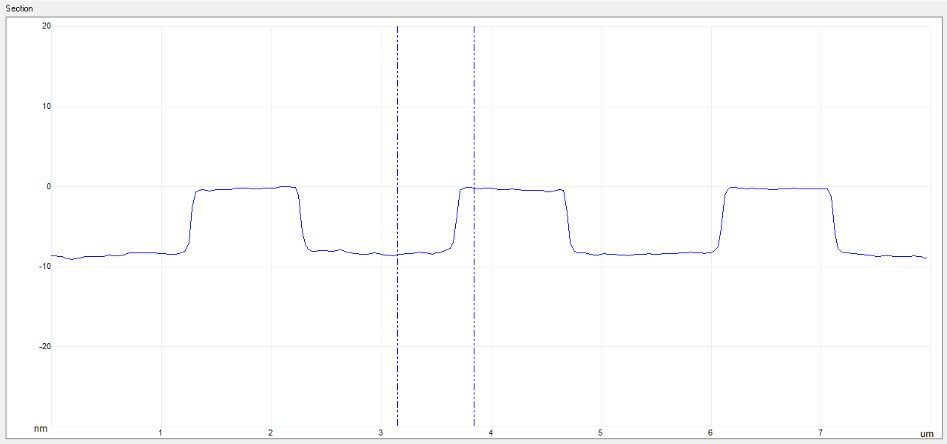Click the y-axis label 0
This screenshot has height=444, width=947.
(47, 186)
